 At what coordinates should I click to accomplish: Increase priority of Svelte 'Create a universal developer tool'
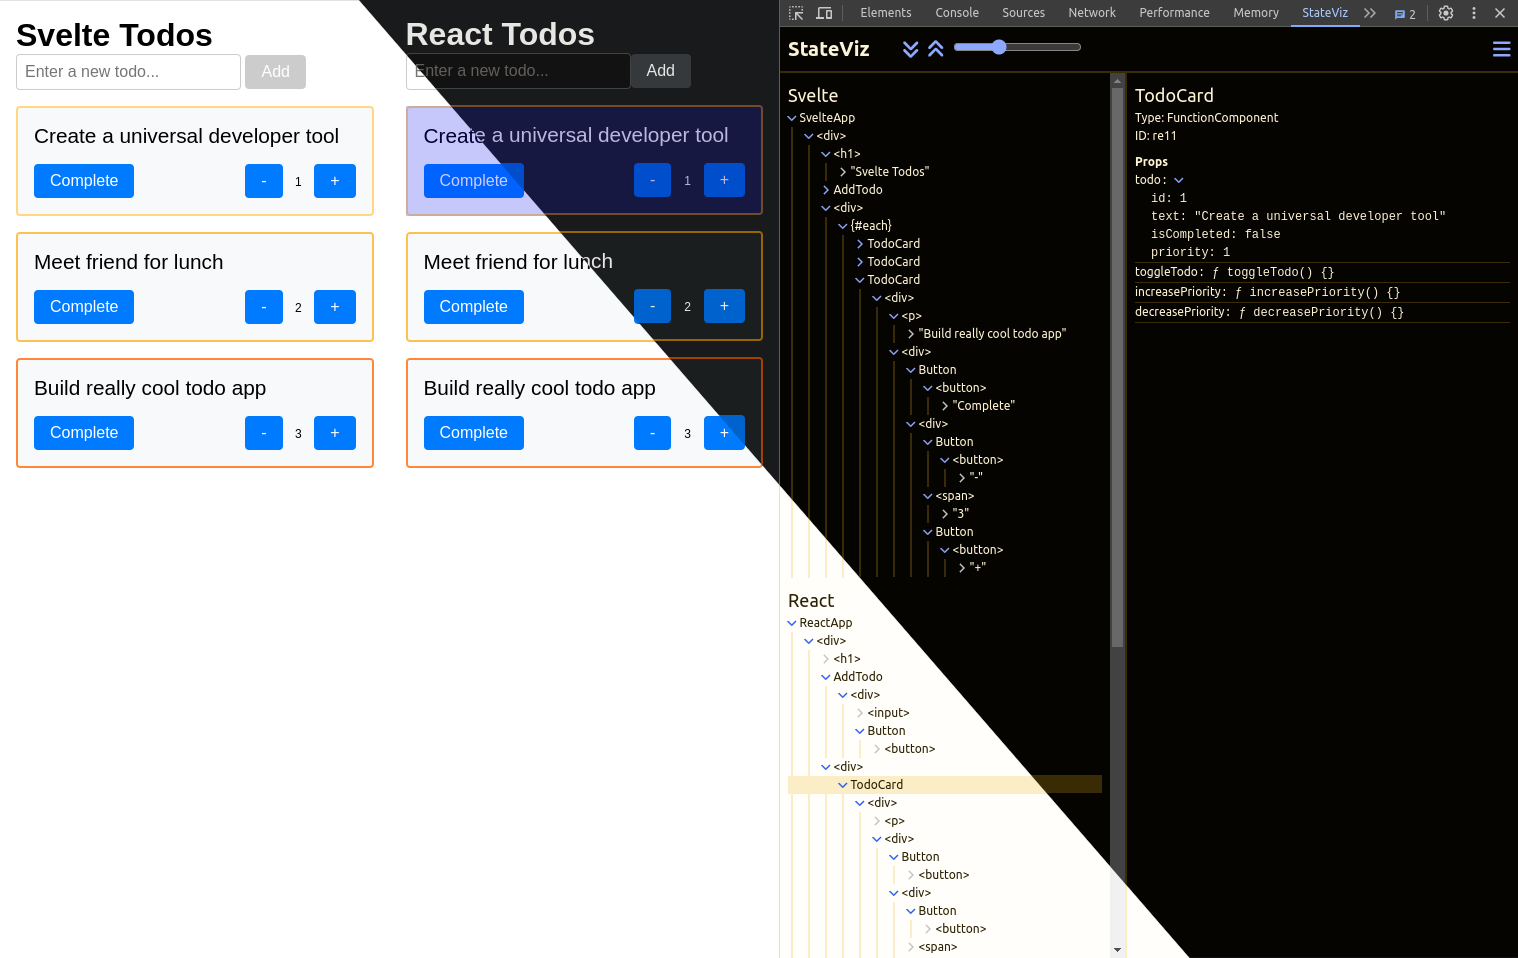click(x=335, y=181)
